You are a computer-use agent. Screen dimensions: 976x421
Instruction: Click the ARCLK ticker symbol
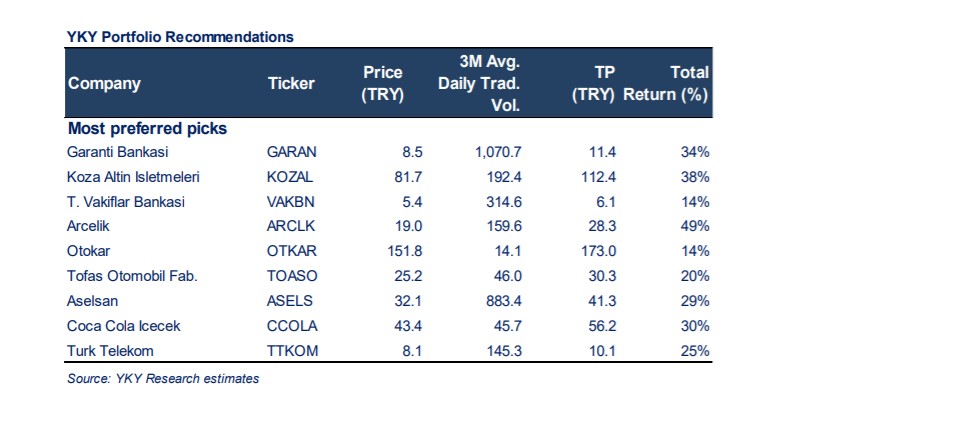click(291, 227)
